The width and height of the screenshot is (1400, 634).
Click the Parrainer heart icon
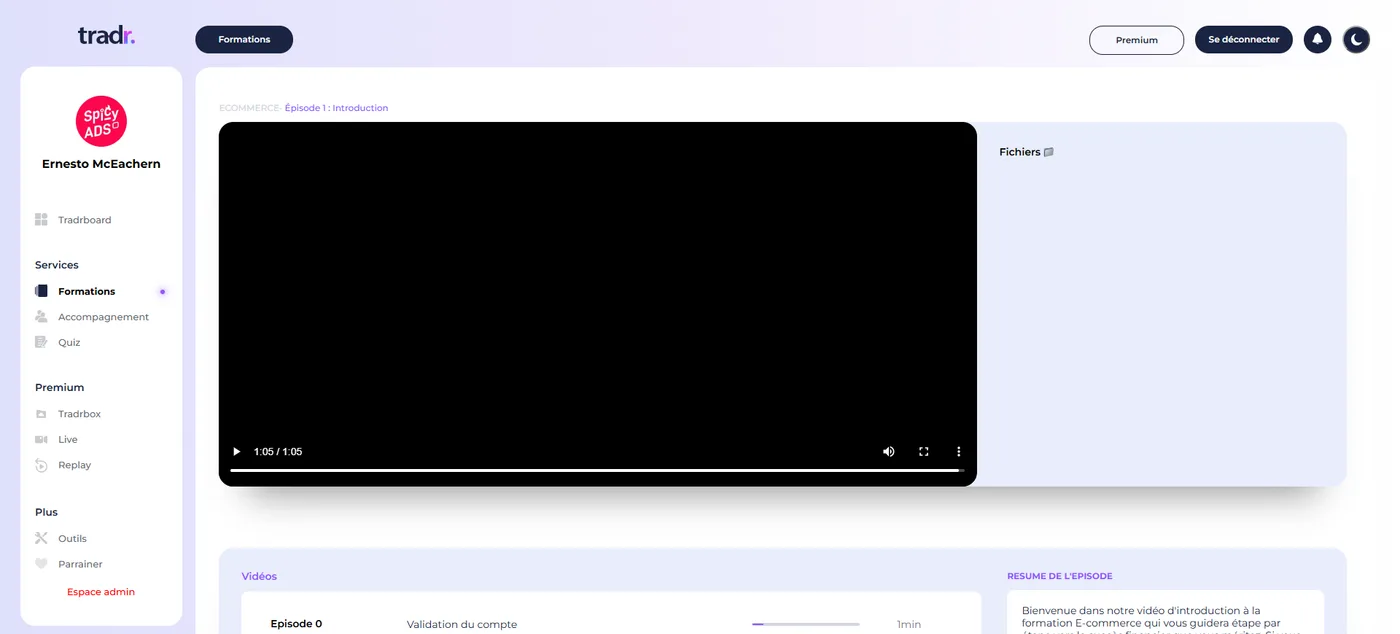pos(41,564)
